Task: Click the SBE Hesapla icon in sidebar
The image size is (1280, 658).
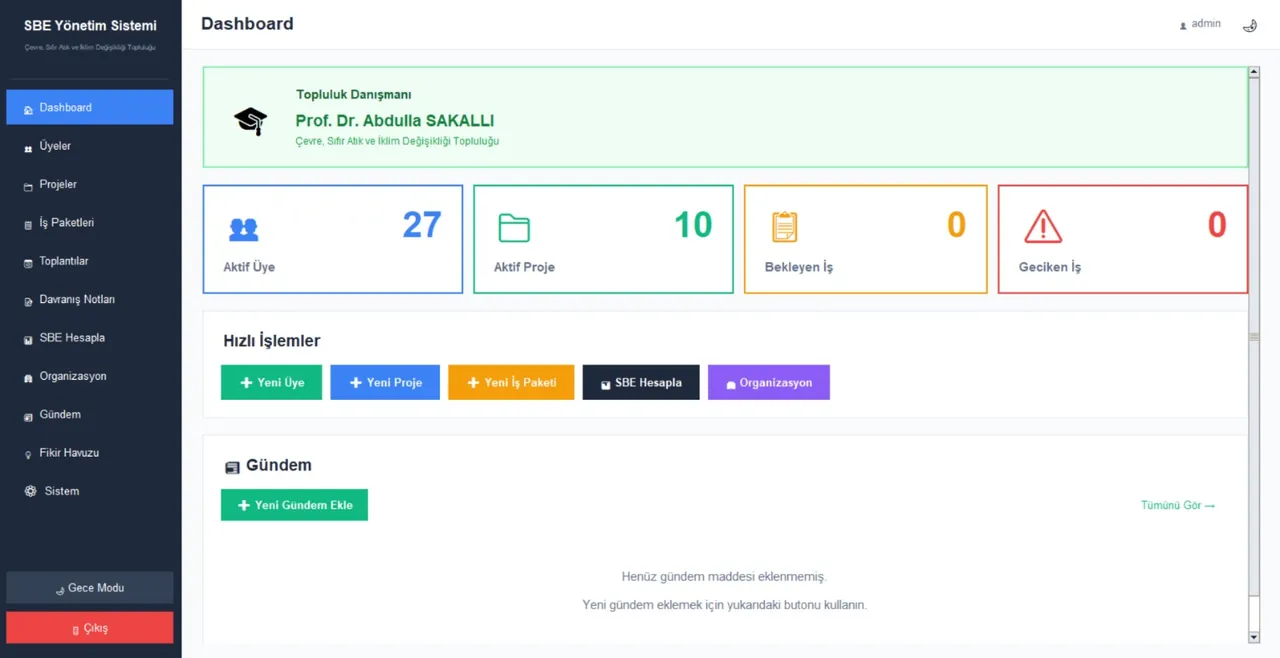Action: [x=29, y=339]
